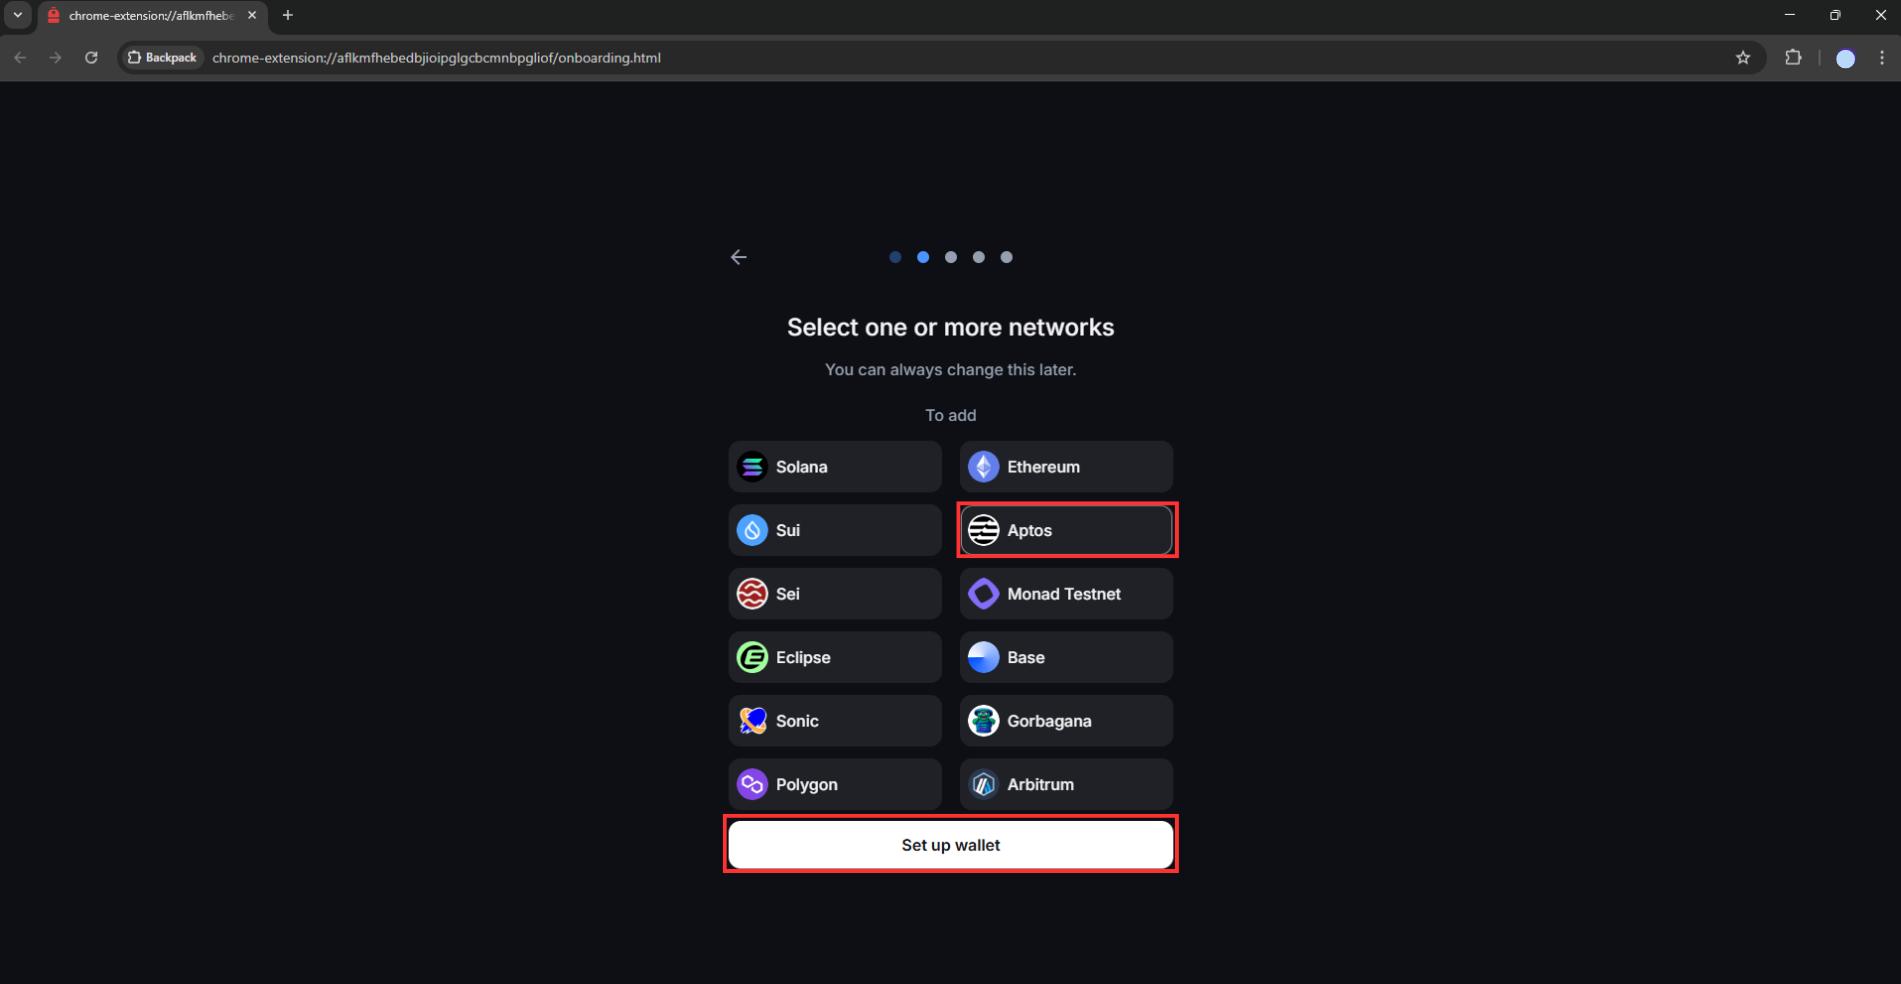Viewport: 1901px width, 984px height.
Task: Click the second onboarding step dot
Action: click(x=923, y=257)
